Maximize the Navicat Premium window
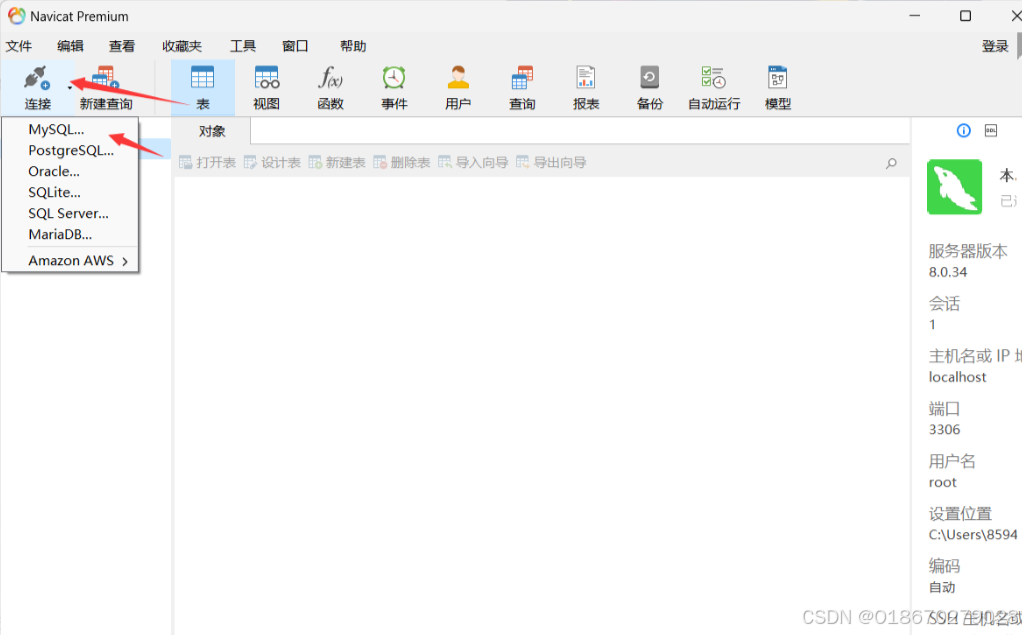This screenshot has height=635, width=1022. (965, 16)
